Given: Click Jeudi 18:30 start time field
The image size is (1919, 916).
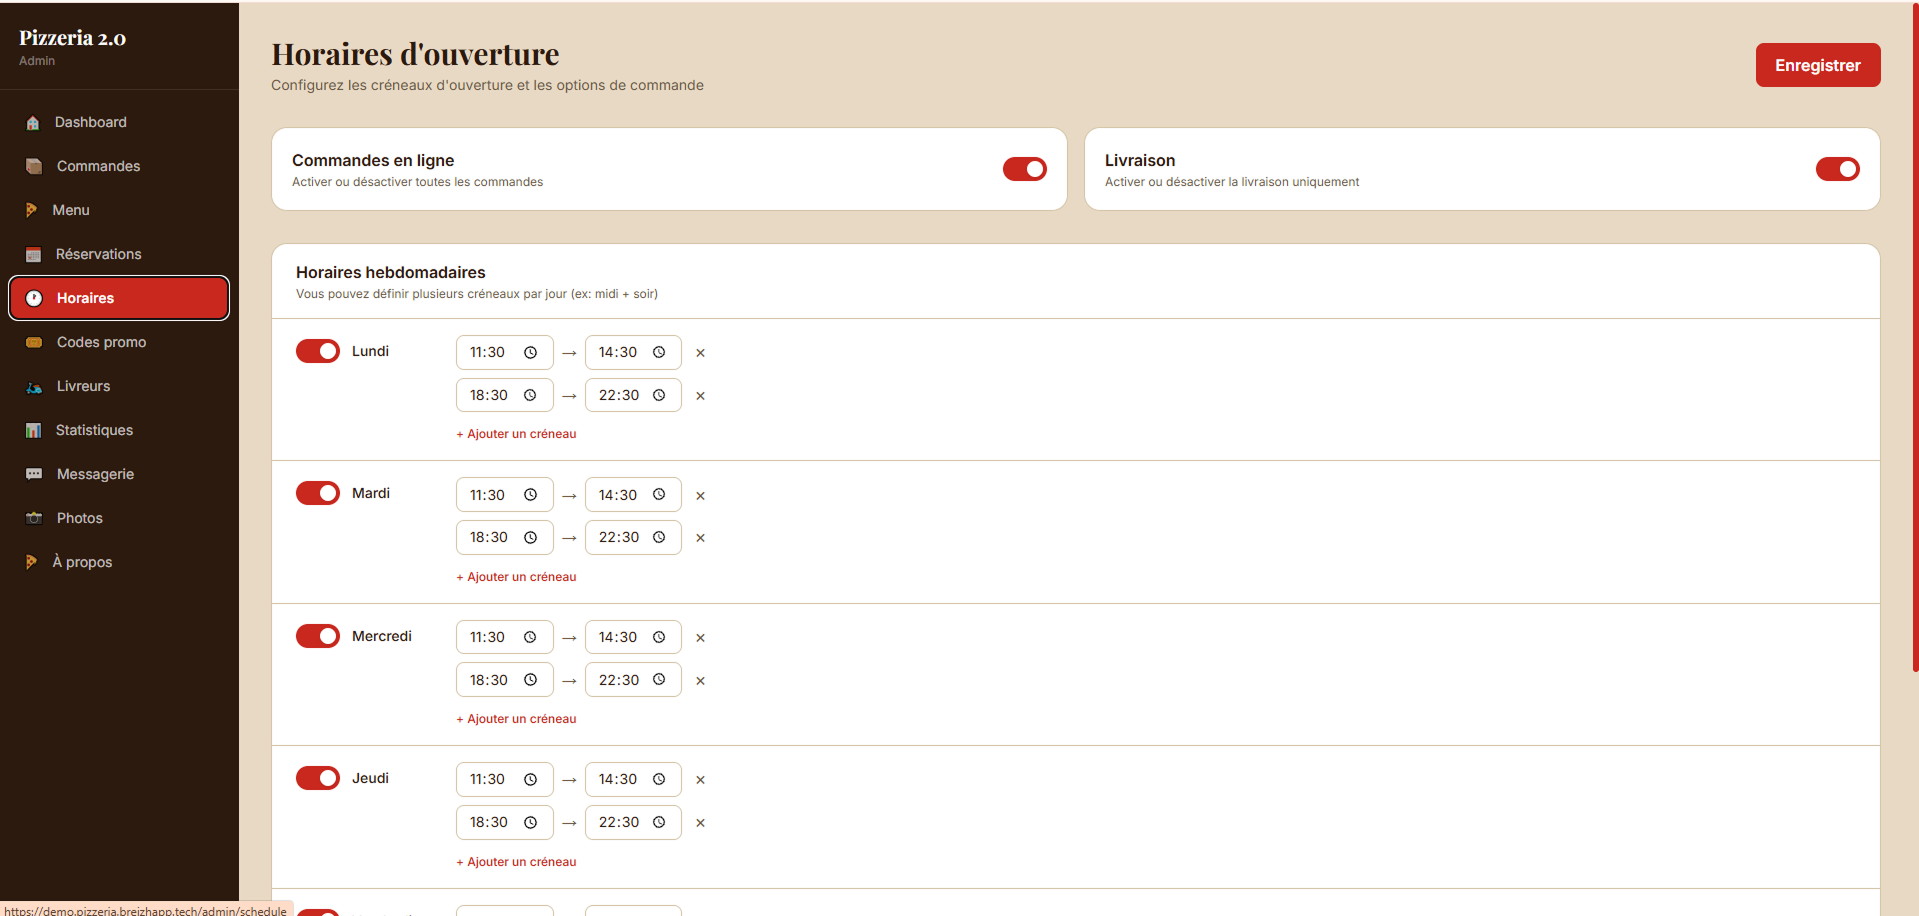Looking at the screenshot, I should (505, 822).
